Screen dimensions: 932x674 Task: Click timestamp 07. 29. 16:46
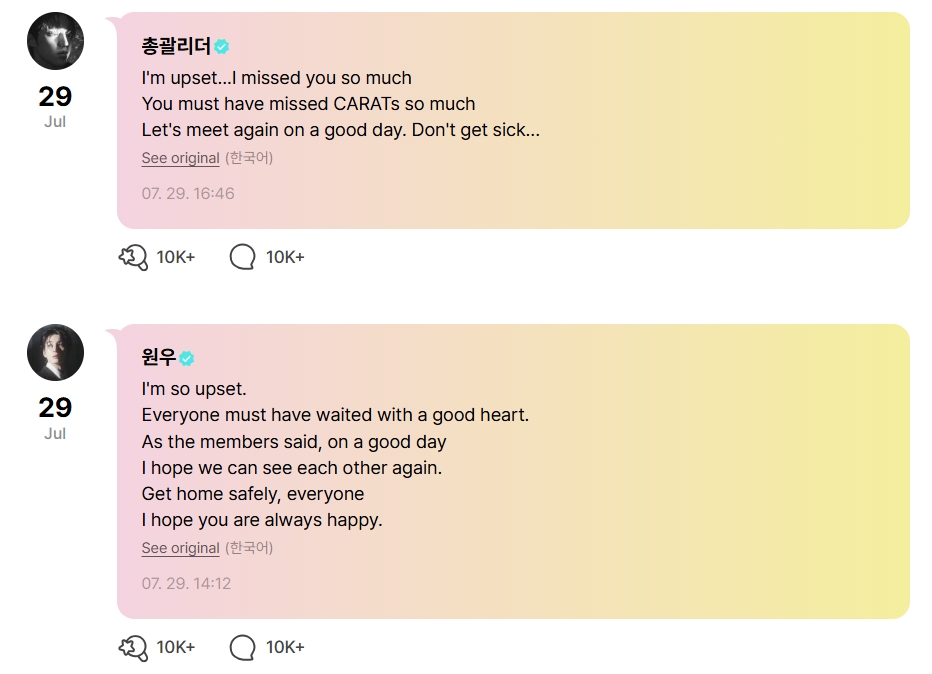[x=188, y=194]
